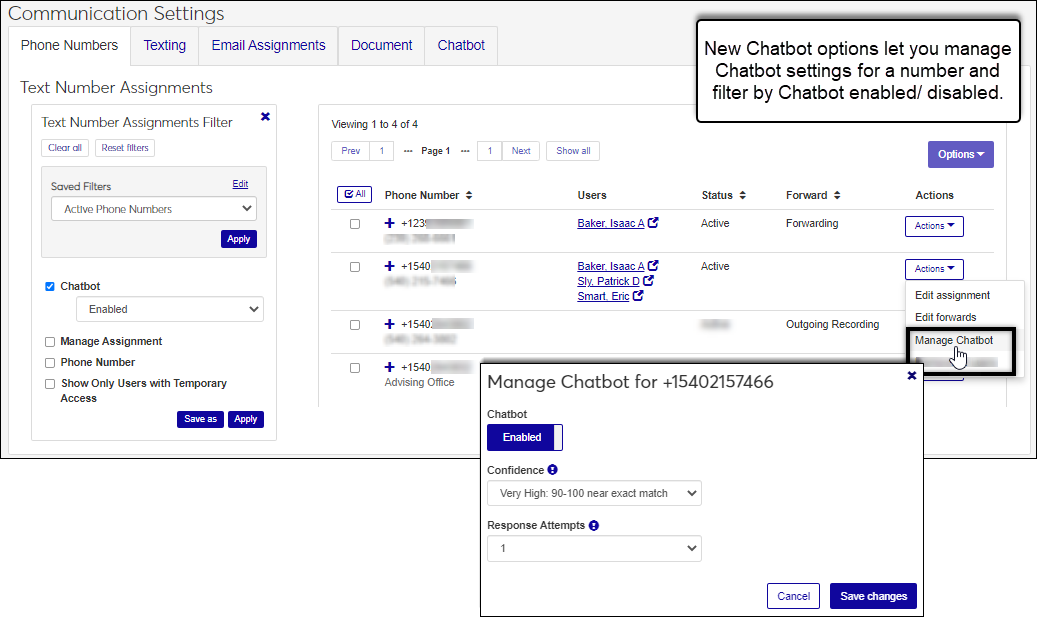Screen dimensions: 1037x617
Task: Switch to the Email Assignments tab
Action: tap(268, 46)
